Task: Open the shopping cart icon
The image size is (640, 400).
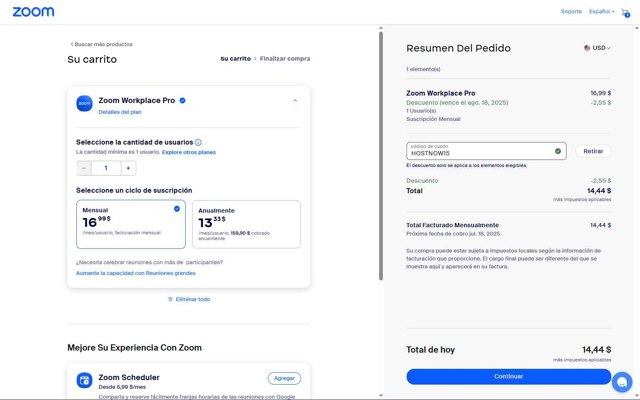Action: pyautogui.click(x=625, y=12)
